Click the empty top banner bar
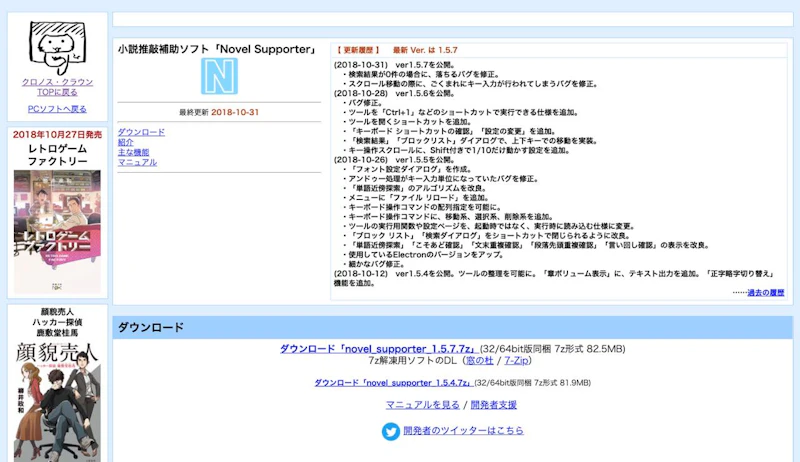The width and height of the screenshot is (800, 462). point(453,19)
